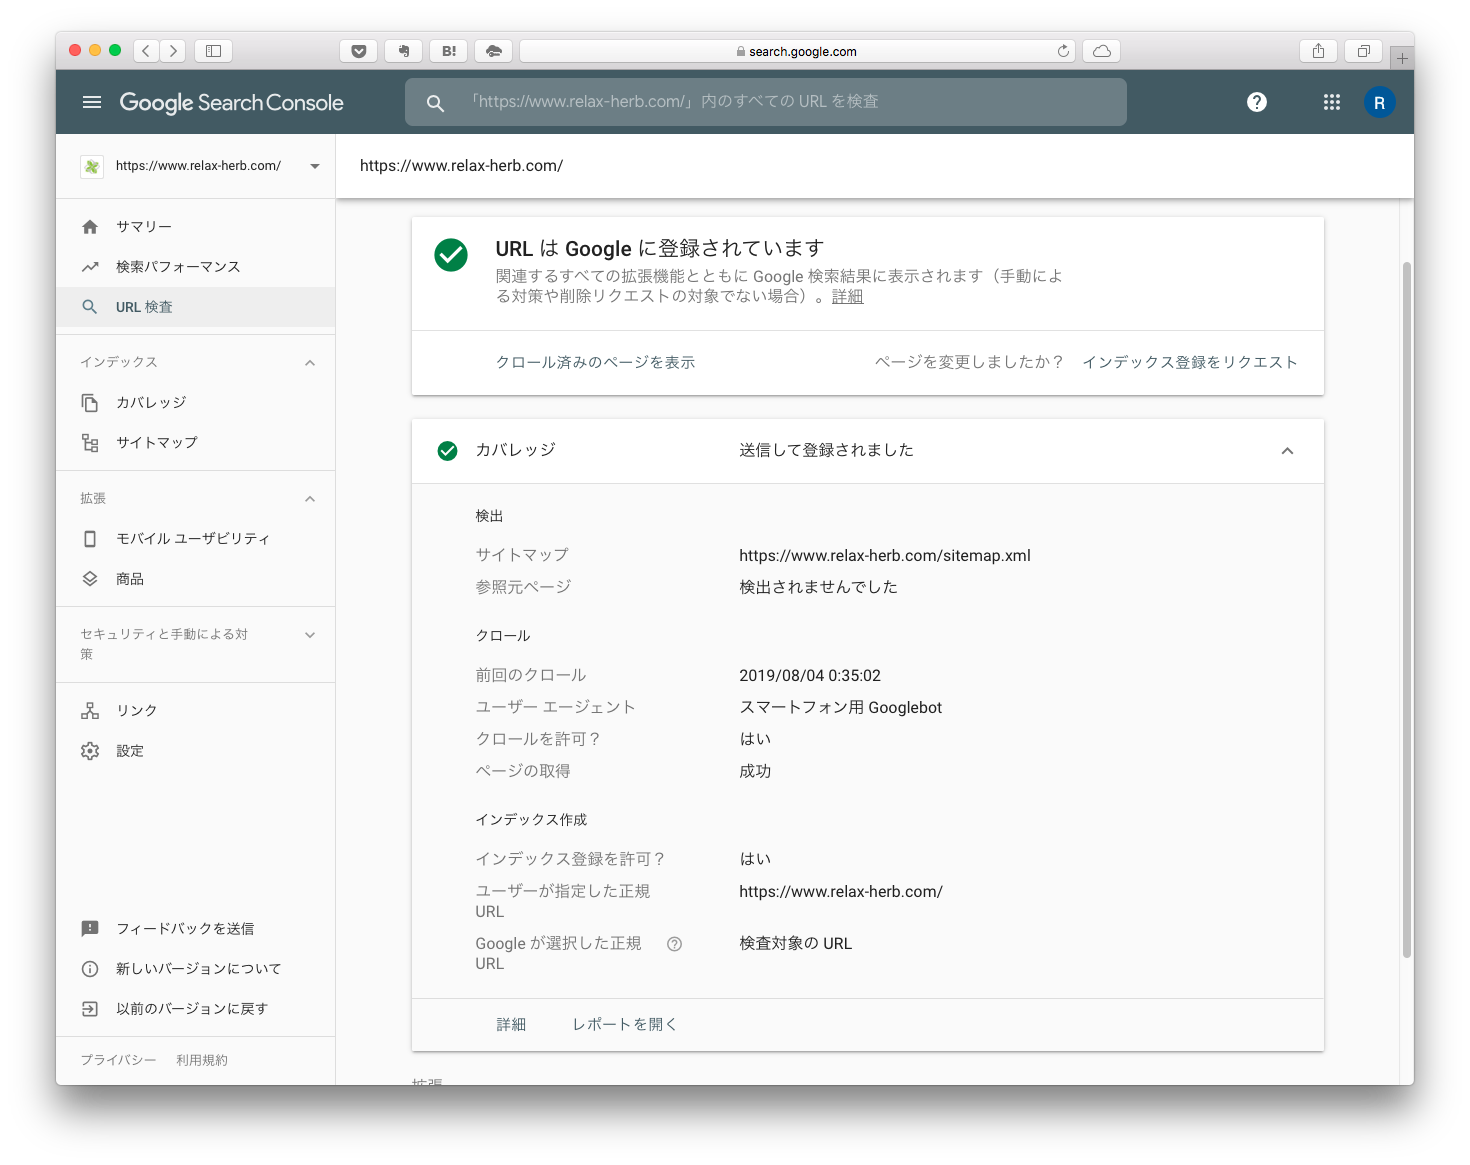The width and height of the screenshot is (1470, 1165).
Task: Click the feedback icon beside フィードバックを送信
Action: click(x=90, y=929)
